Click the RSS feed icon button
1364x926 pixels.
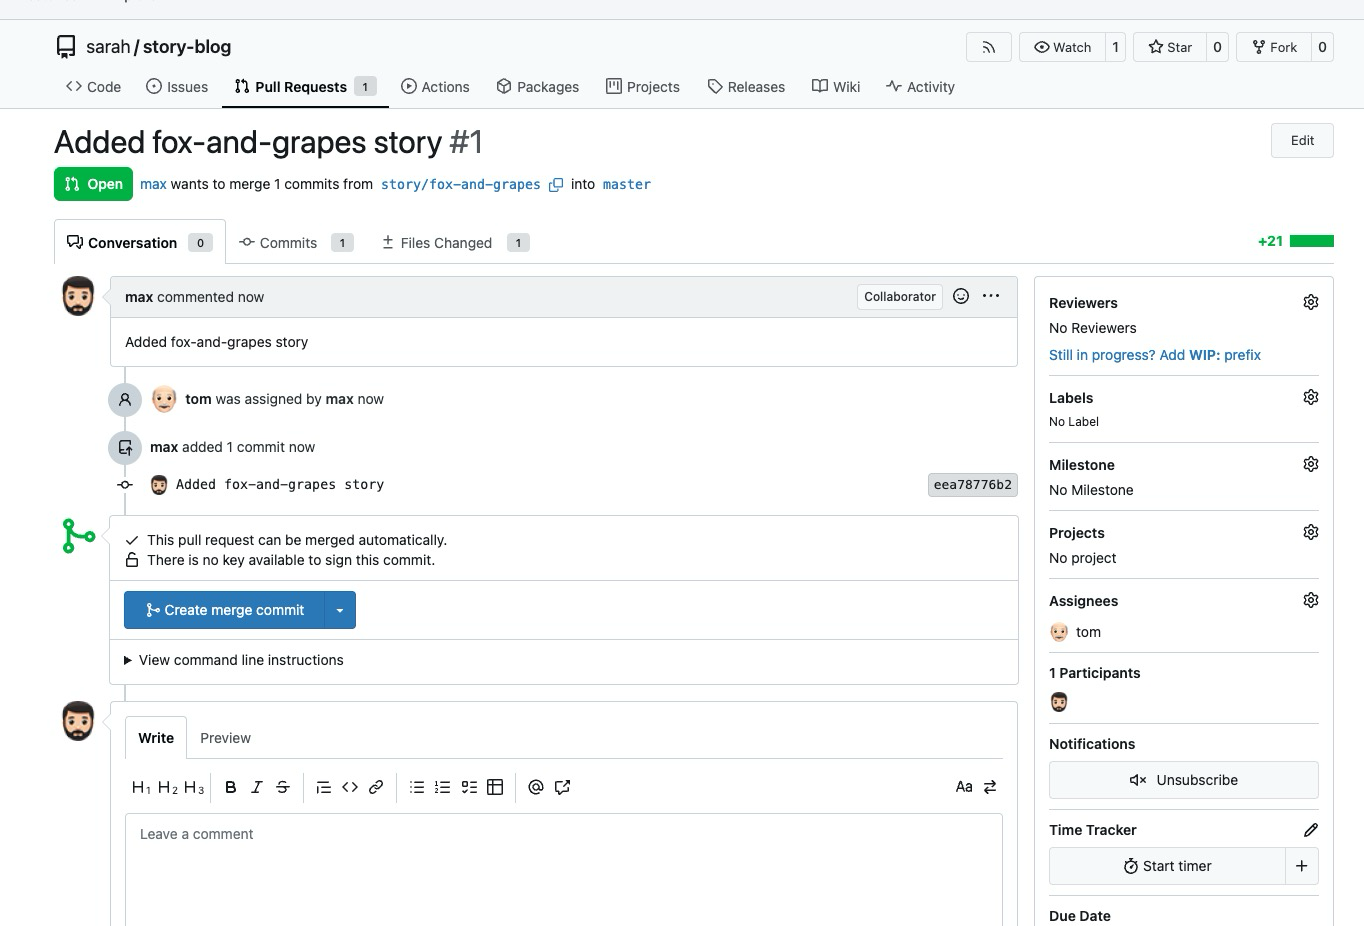988,47
